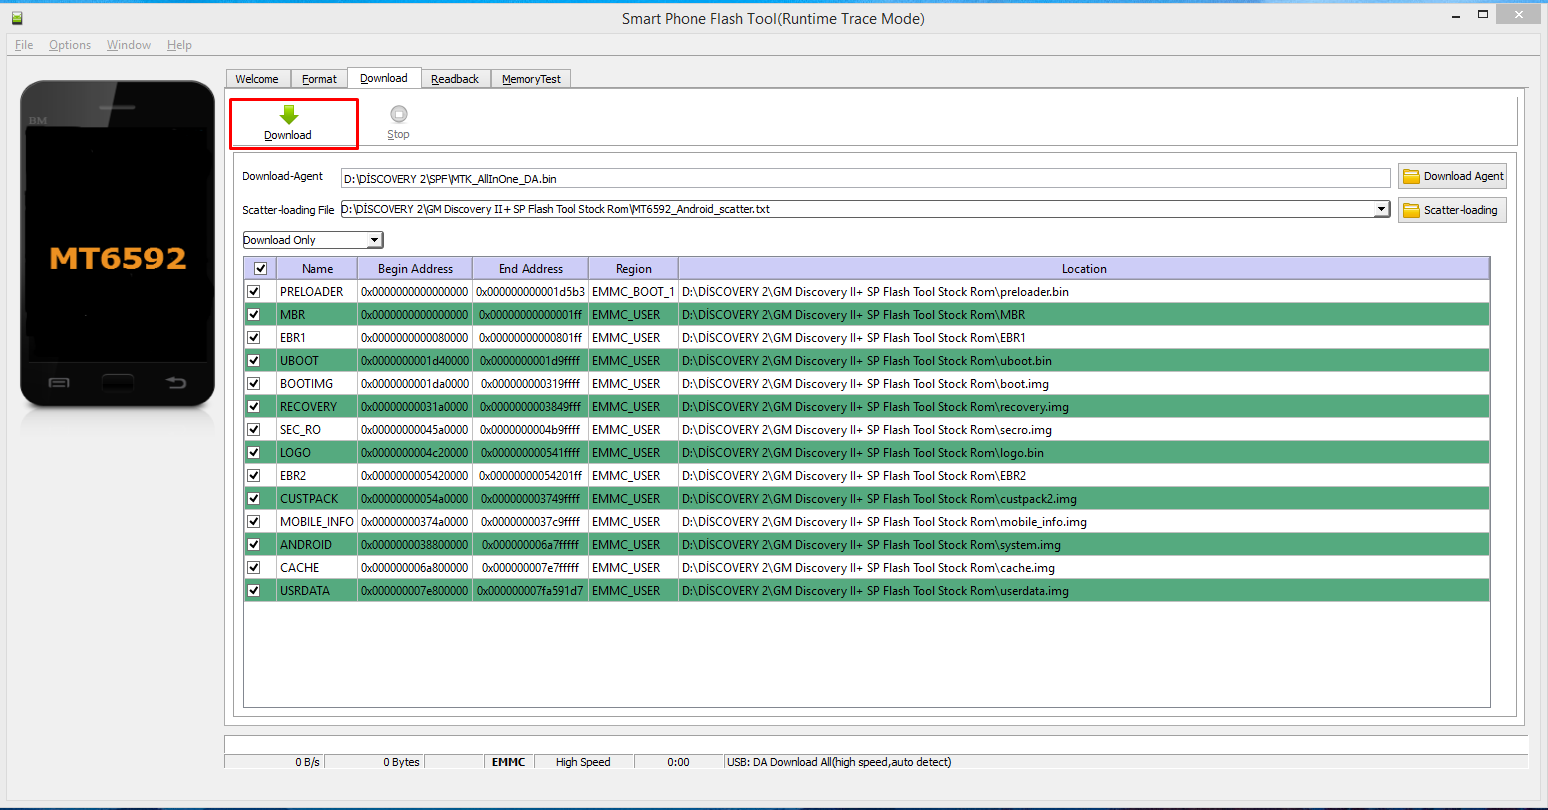1548x810 pixels.
Task: Switch to the Readback tab
Action: (455, 79)
